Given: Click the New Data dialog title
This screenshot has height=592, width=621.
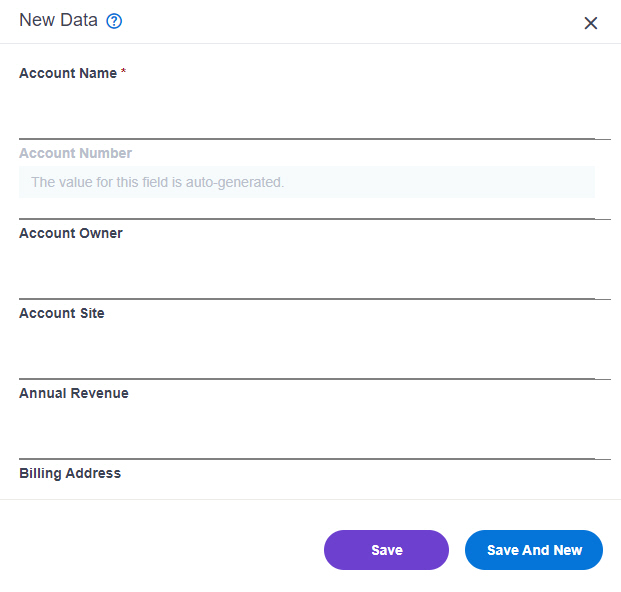Looking at the screenshot, I should coord(58,20).
